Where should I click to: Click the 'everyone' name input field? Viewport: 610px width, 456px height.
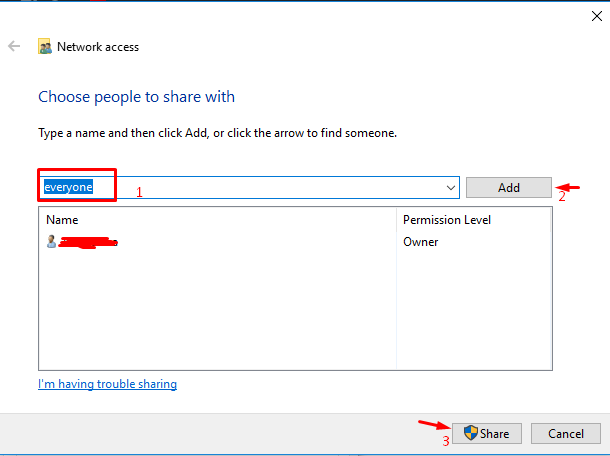[249, 188]
